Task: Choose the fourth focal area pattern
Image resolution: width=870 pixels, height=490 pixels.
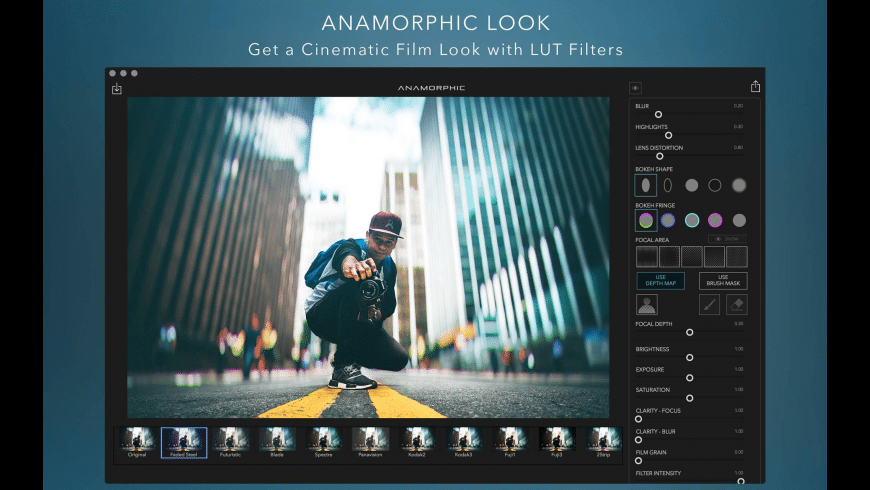Action: [714, 257]
